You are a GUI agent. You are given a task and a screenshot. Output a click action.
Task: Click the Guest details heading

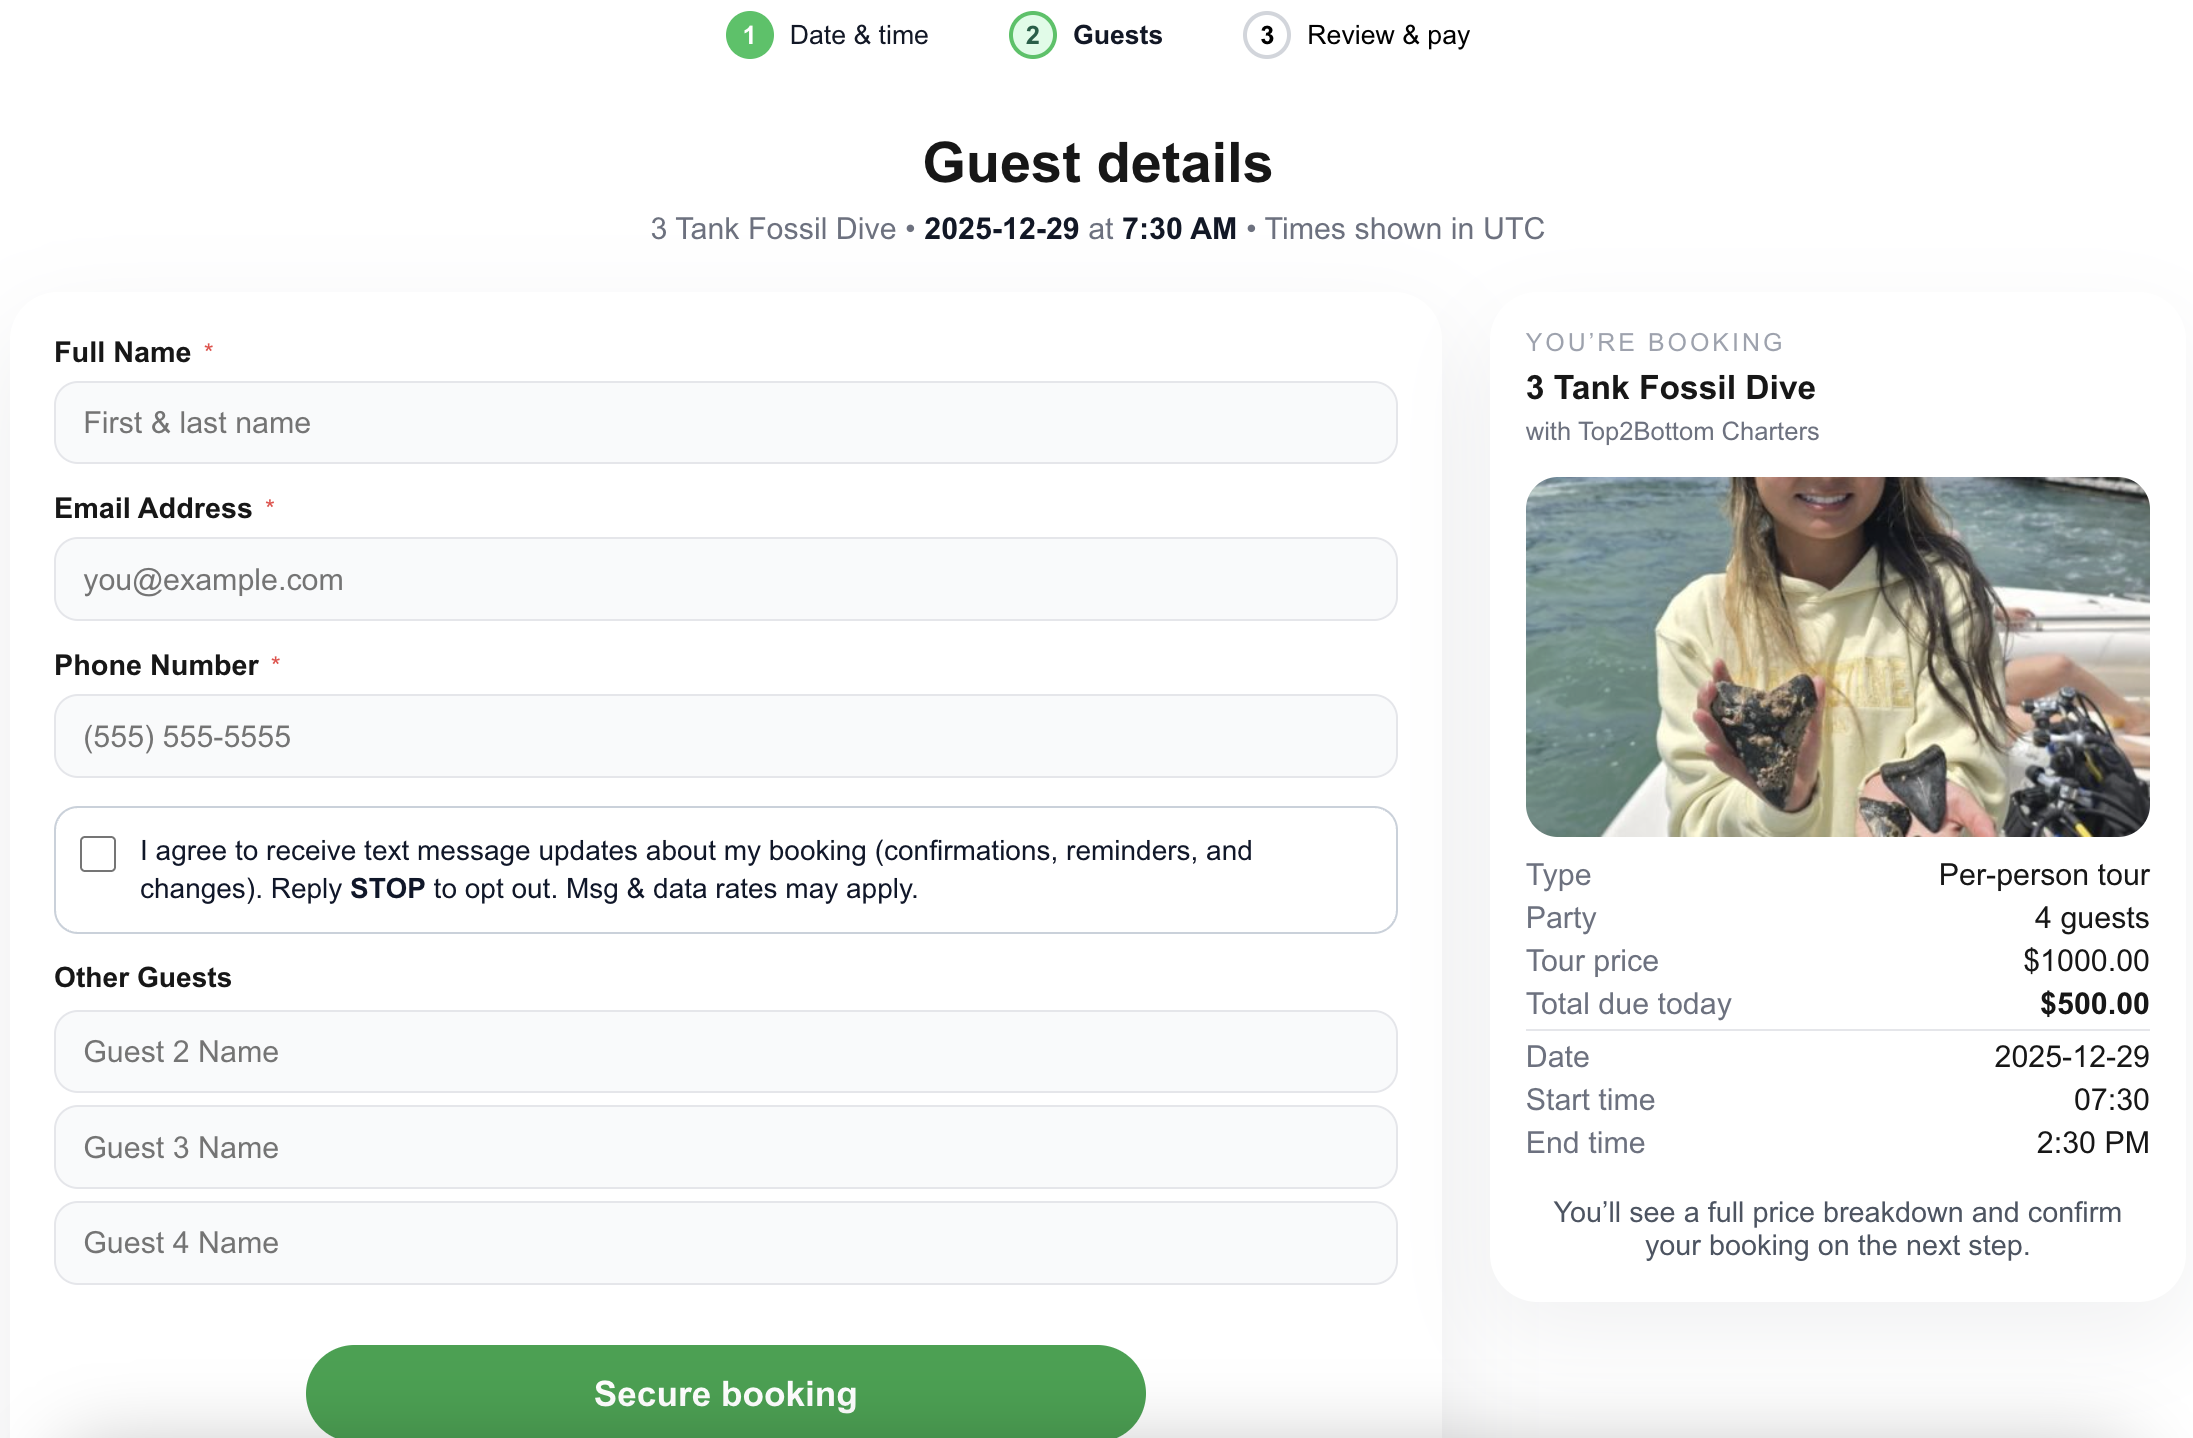pyautogui.click(x=1097, y=163)
